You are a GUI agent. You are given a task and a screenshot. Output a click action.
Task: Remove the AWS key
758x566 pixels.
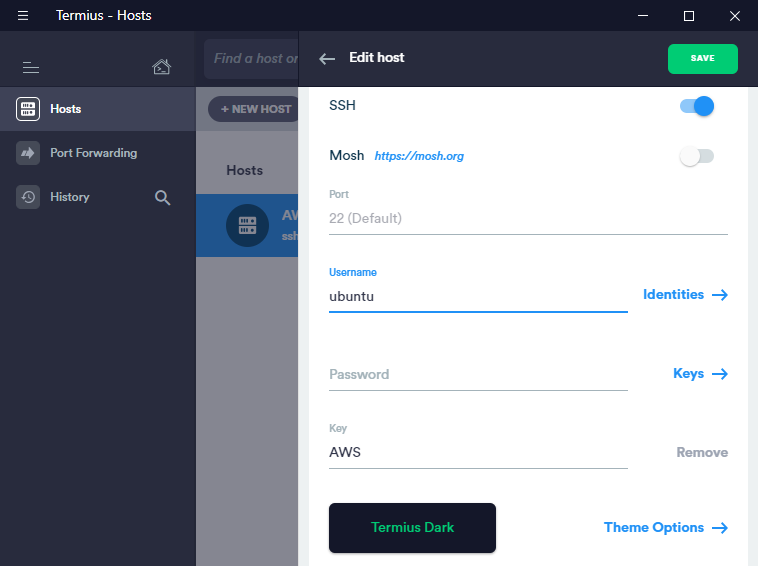[702, 452]
